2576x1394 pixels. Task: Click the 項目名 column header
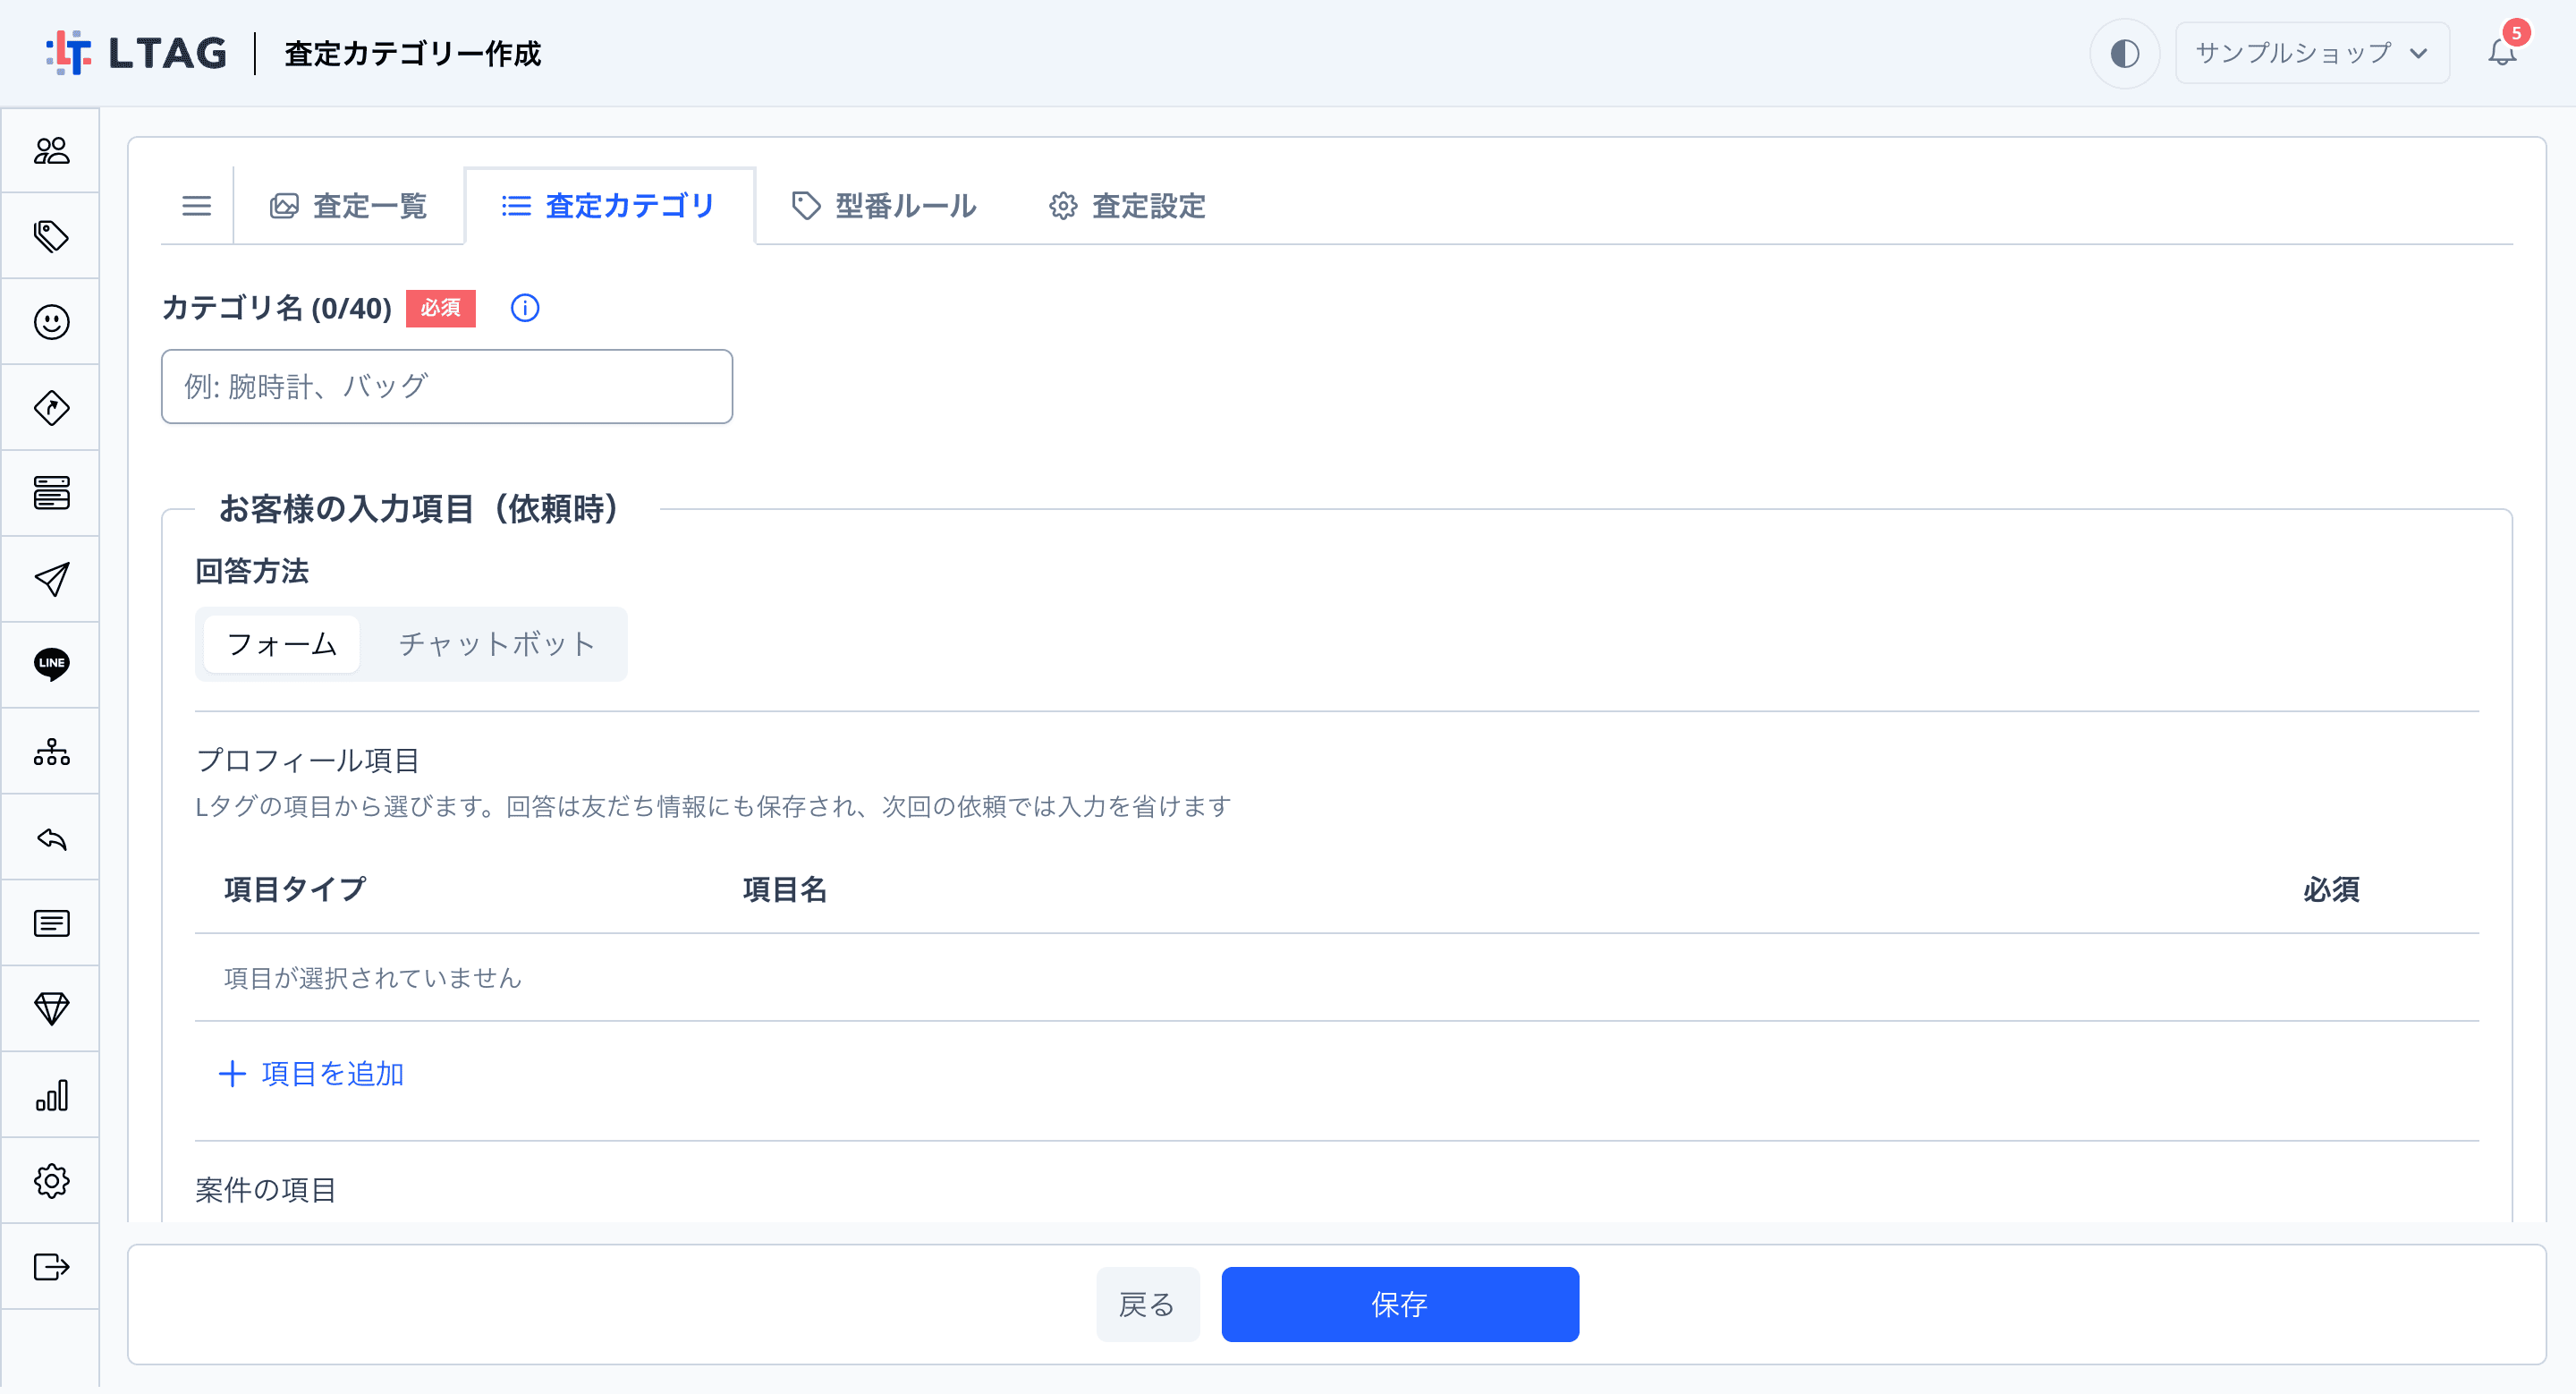click(785, 889)
